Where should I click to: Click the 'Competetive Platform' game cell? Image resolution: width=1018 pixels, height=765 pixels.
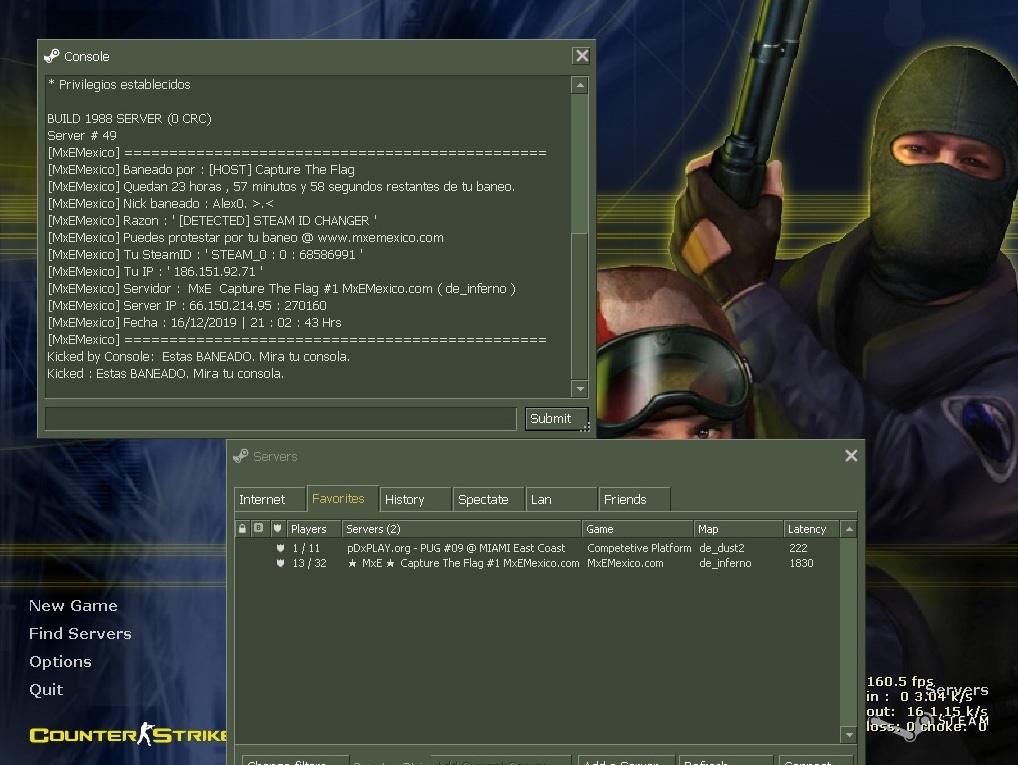pos(639,548)
